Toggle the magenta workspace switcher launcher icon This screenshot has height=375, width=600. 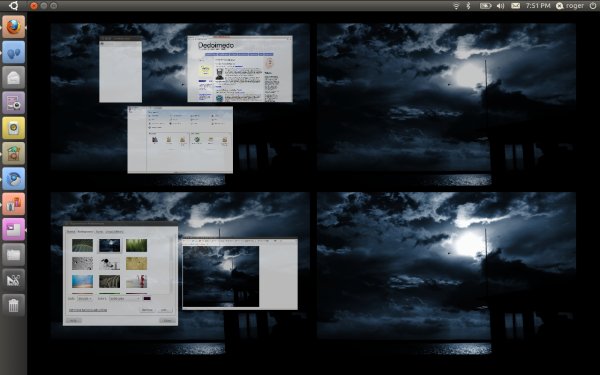click(13, 229)
